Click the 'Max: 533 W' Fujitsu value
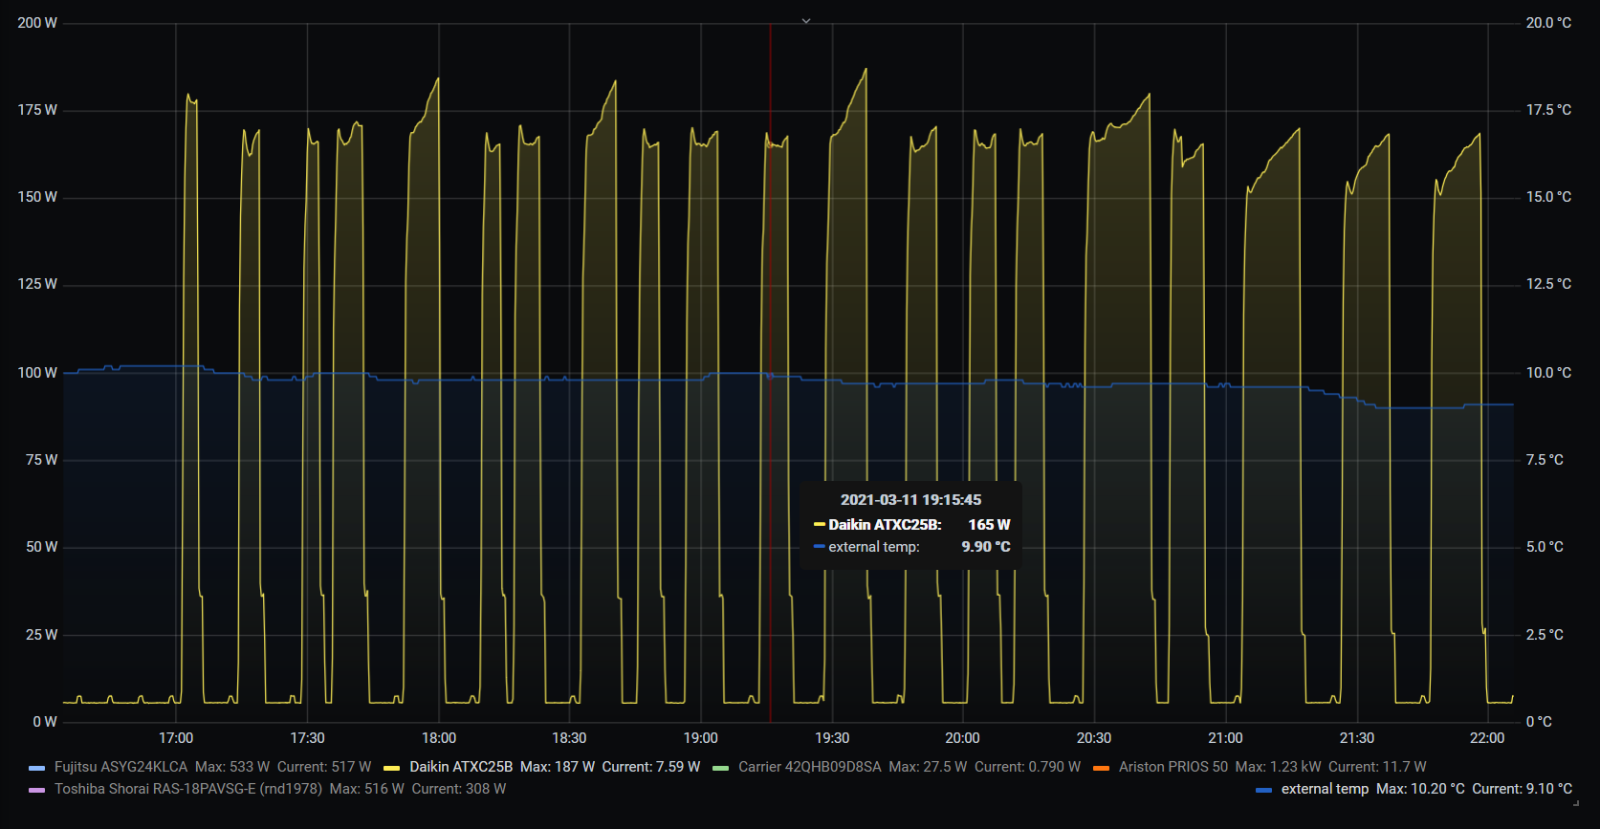1600x829 pixels. (232, 767)
